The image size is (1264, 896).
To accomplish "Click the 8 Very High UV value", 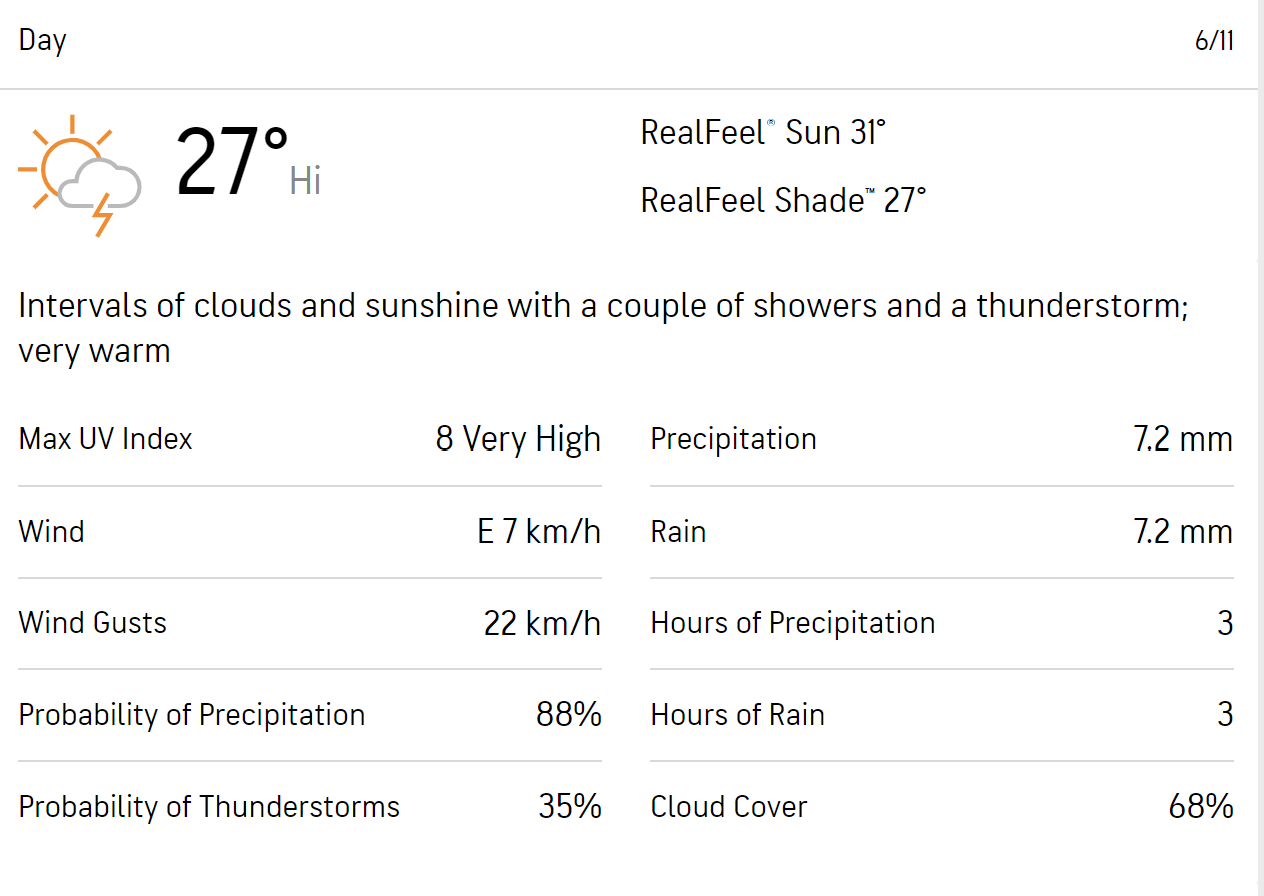I will point(518,439).
